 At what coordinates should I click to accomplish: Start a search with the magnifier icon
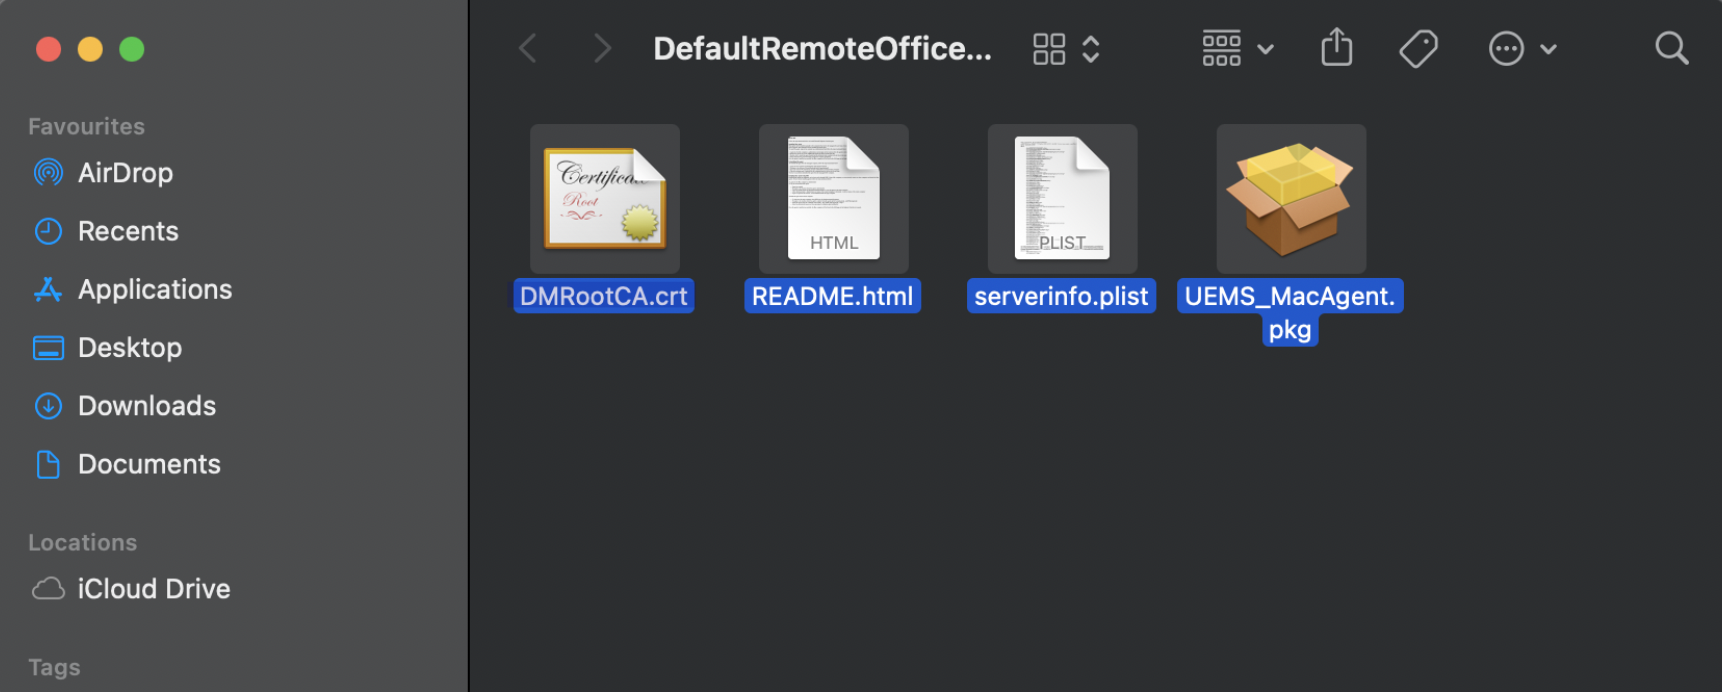pos(1671,47)
